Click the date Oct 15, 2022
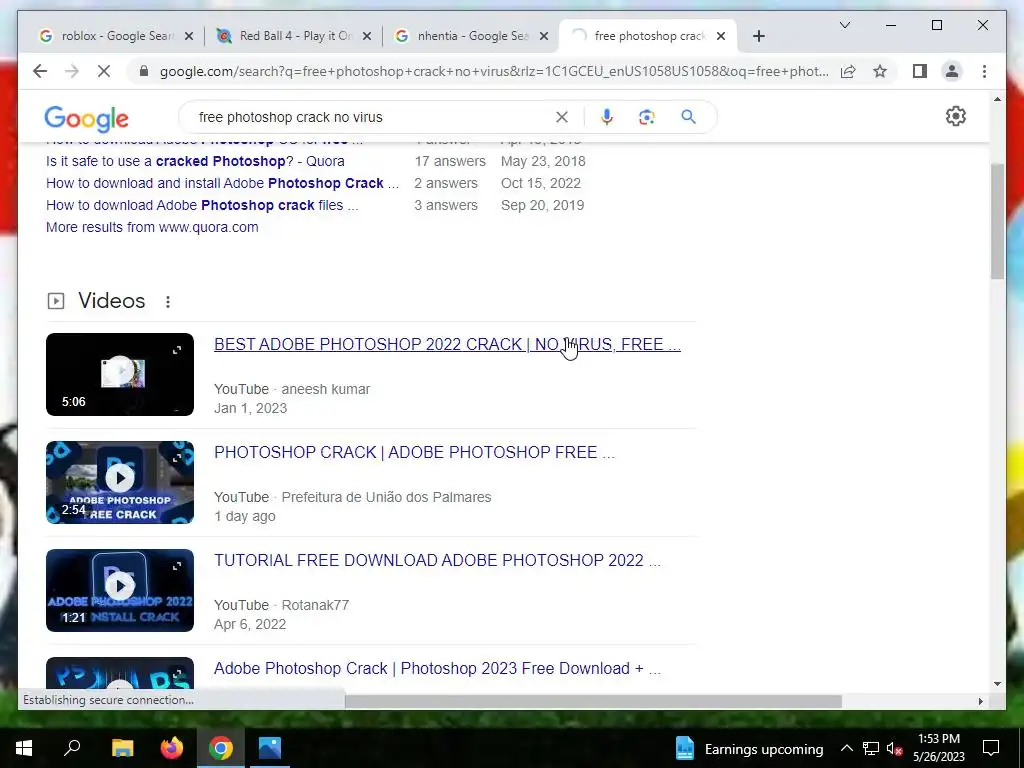1024x768 pixels. click(541, 184)
